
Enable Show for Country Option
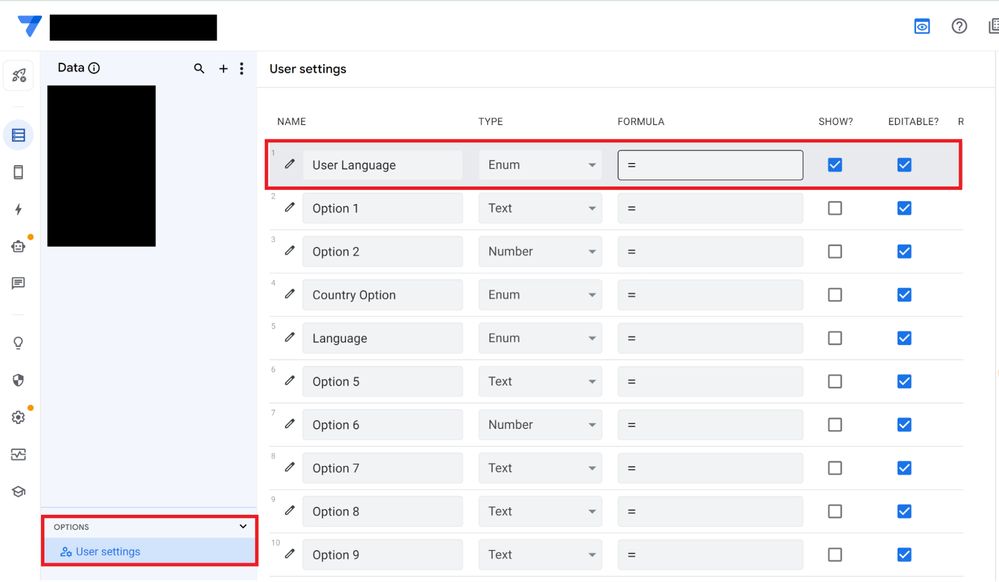[x=835, y=295]
